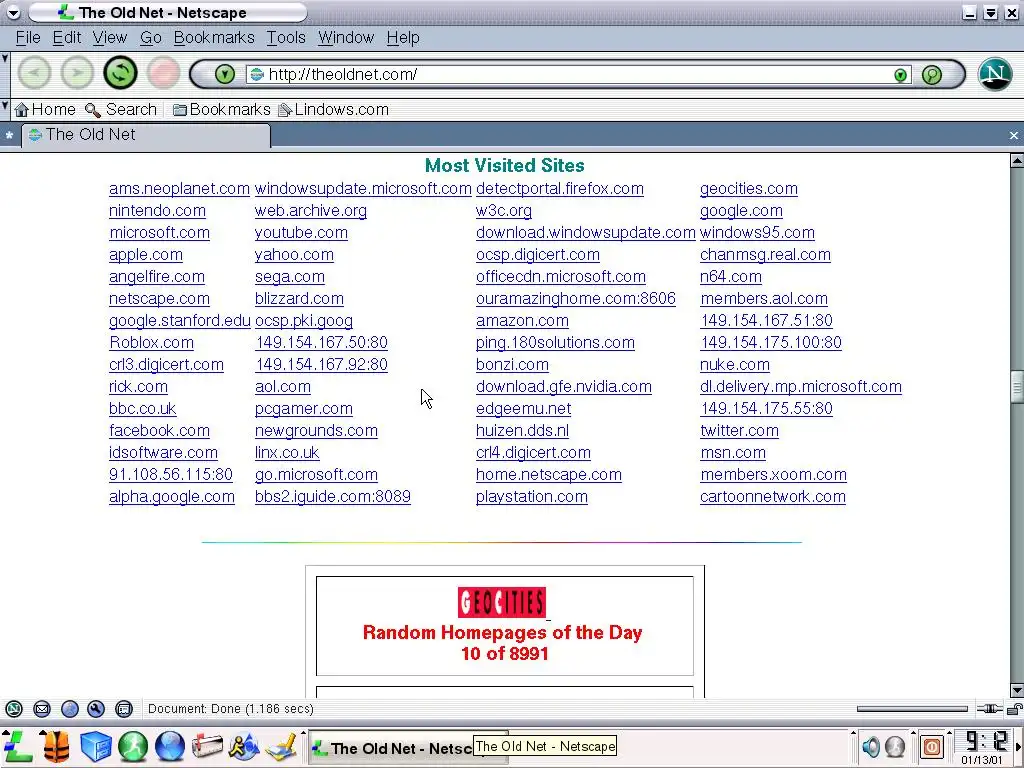1024x768 pixels.
Task: Toggle the online/offline plug icon
Action: point(989,709)
